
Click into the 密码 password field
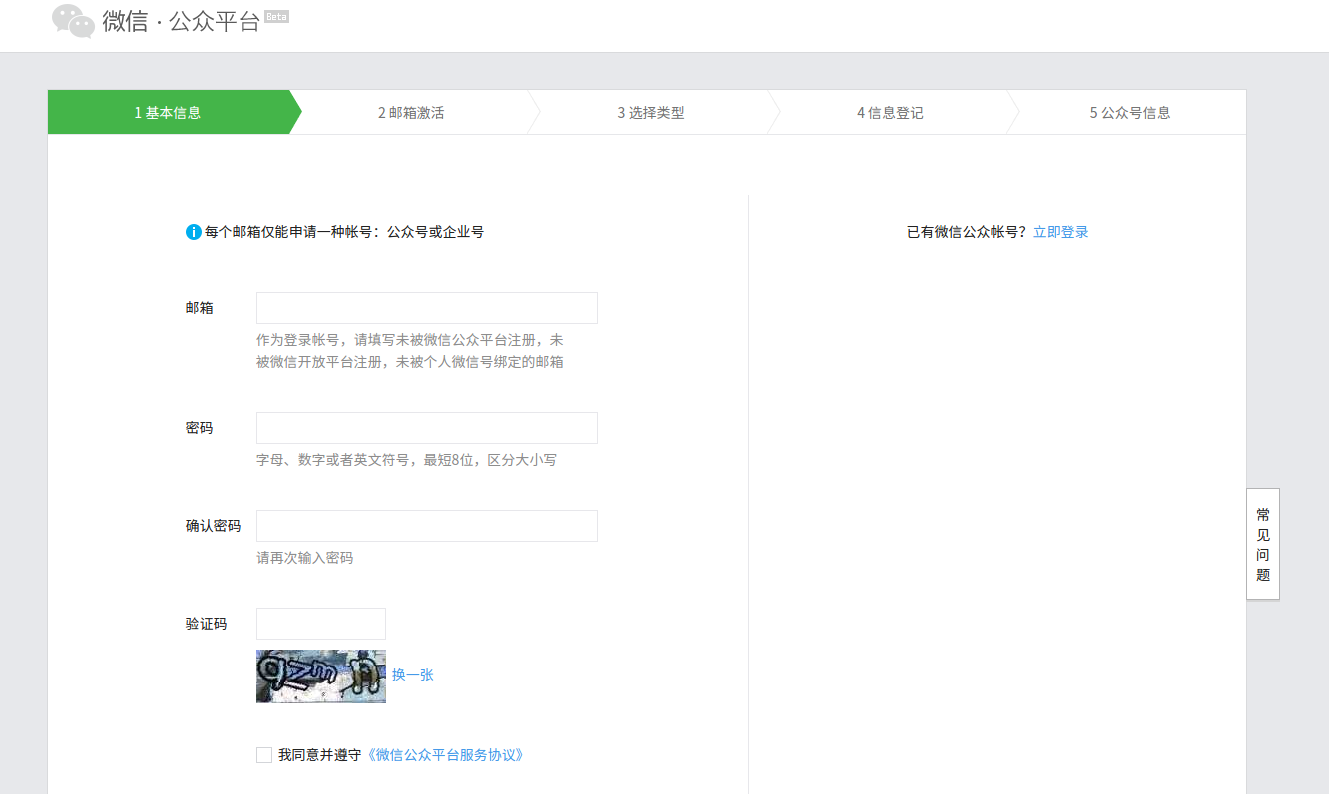(x=426, y=428)
